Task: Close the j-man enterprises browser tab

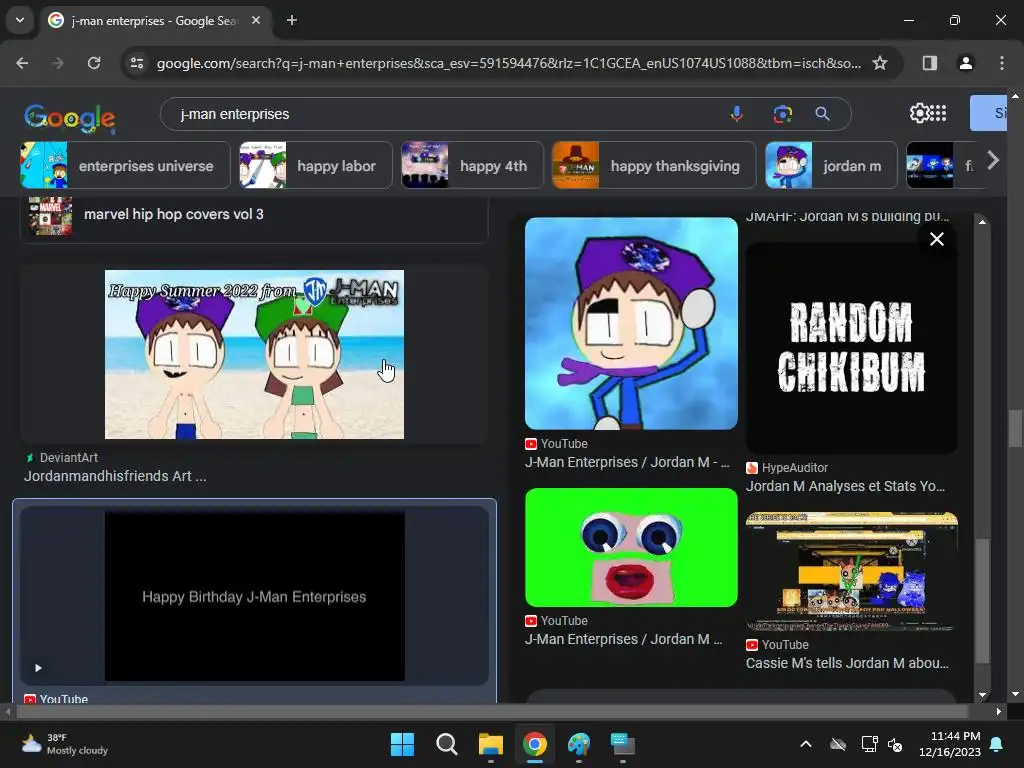Action: (x=256, y=20)
